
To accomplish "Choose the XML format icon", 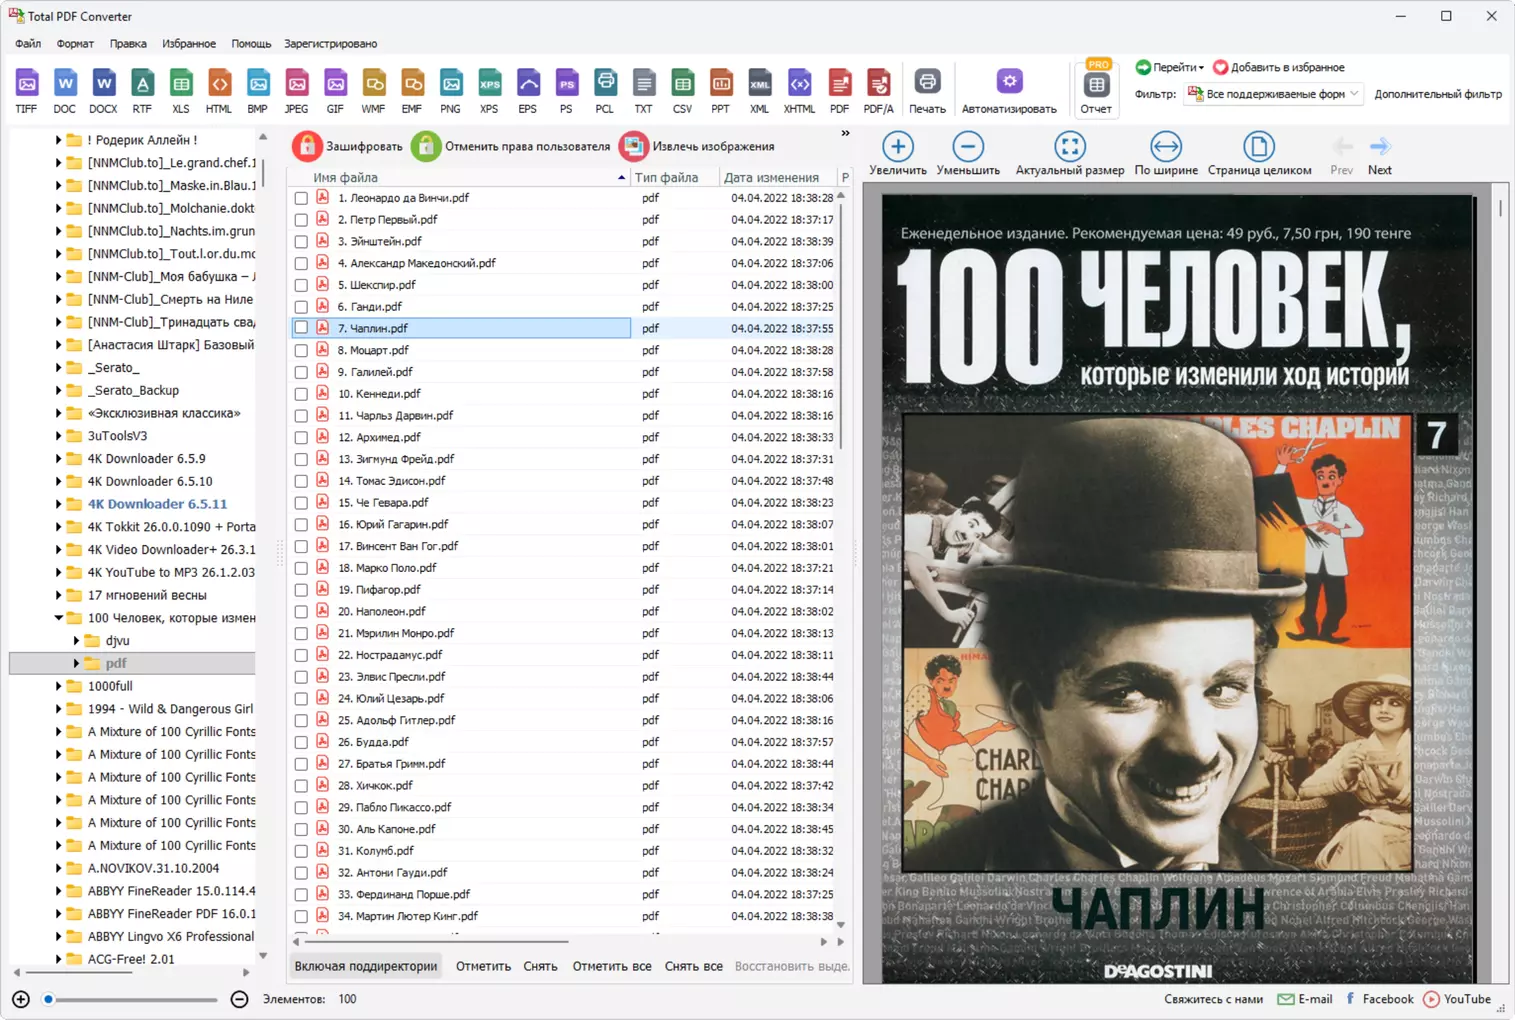I will click(x=760, y=91).
